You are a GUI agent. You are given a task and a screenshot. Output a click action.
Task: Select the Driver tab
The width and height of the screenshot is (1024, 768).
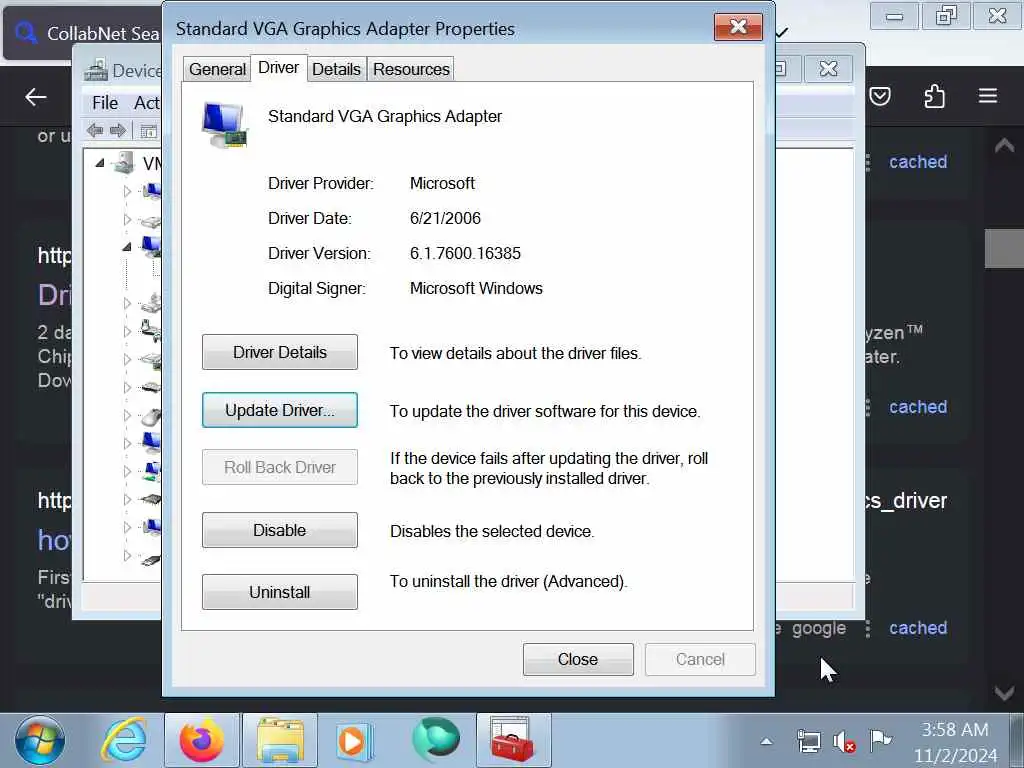278,68
